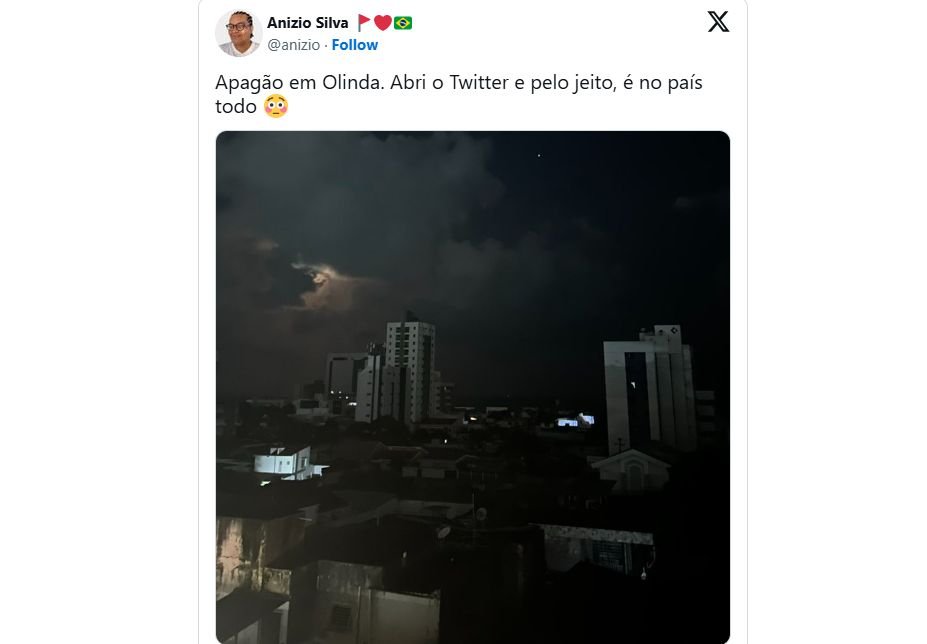Screen dimensions: 927x644
Task: Open the Anizio Silva display name link
Action: point(307,22)
